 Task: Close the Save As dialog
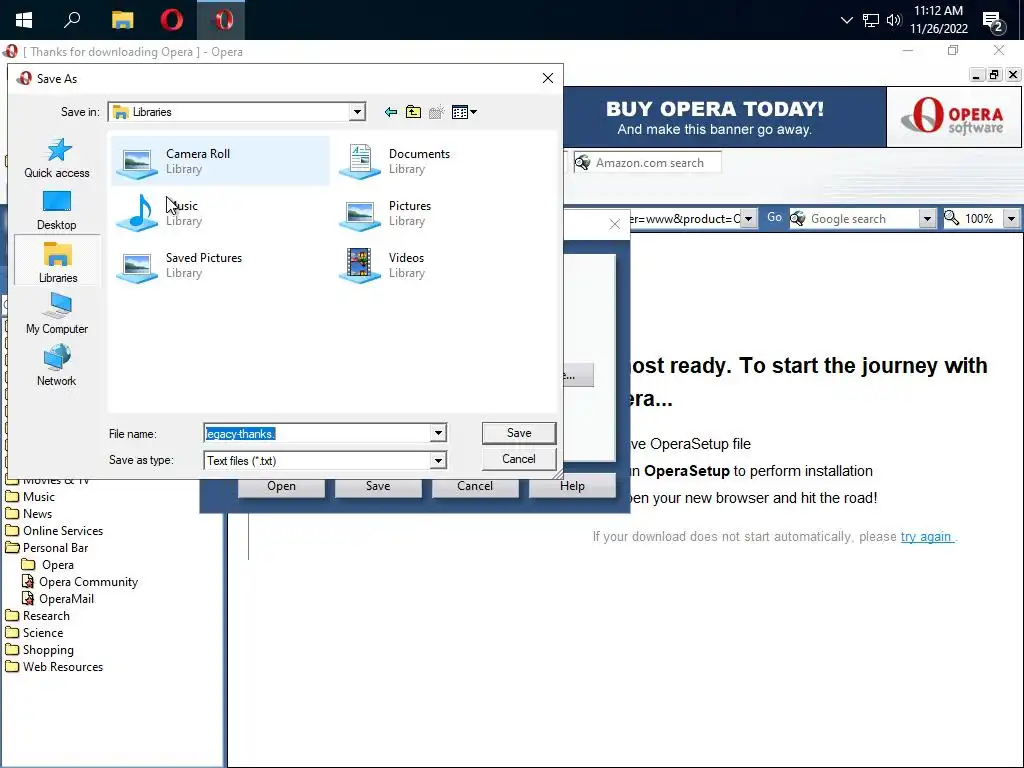tap(548, 78)
